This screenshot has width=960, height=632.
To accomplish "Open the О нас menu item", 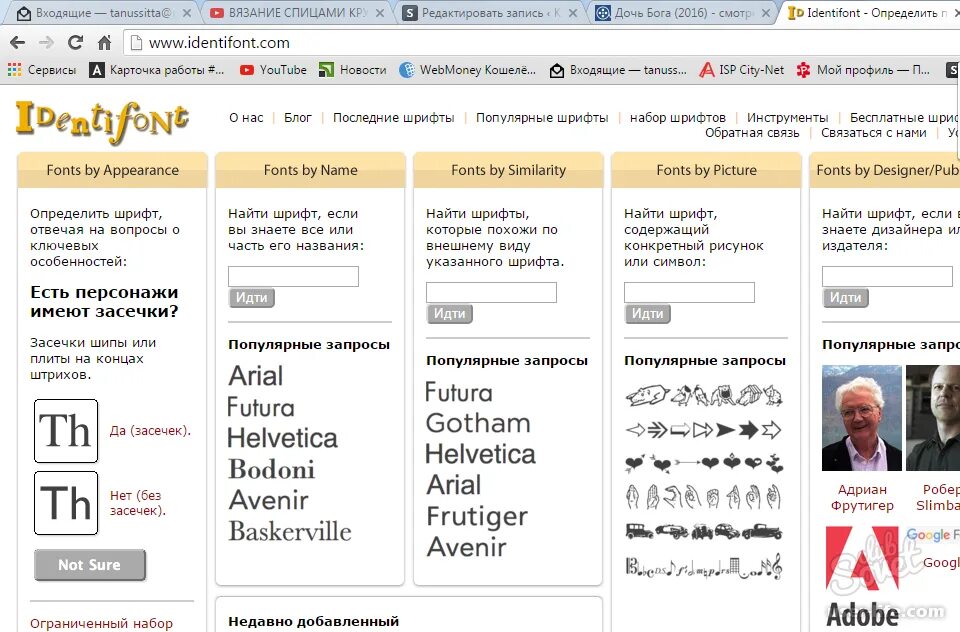I will tap(246, 118).
